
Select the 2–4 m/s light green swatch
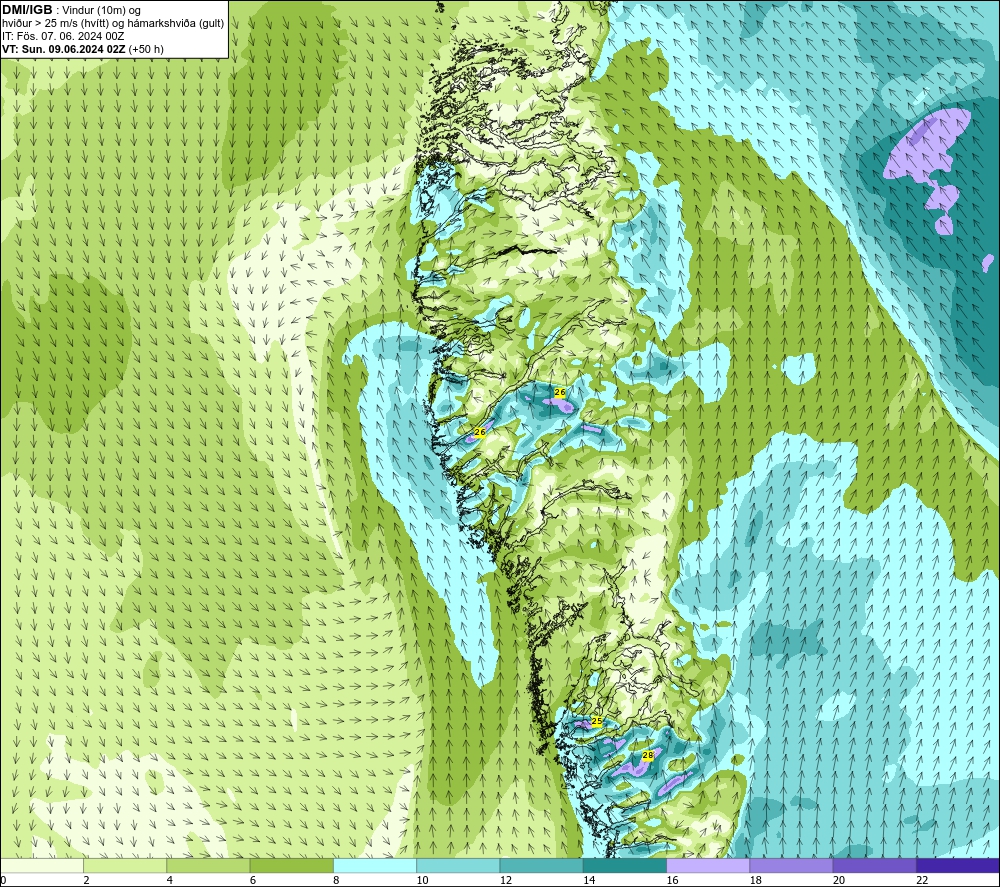tap(125, 865)
